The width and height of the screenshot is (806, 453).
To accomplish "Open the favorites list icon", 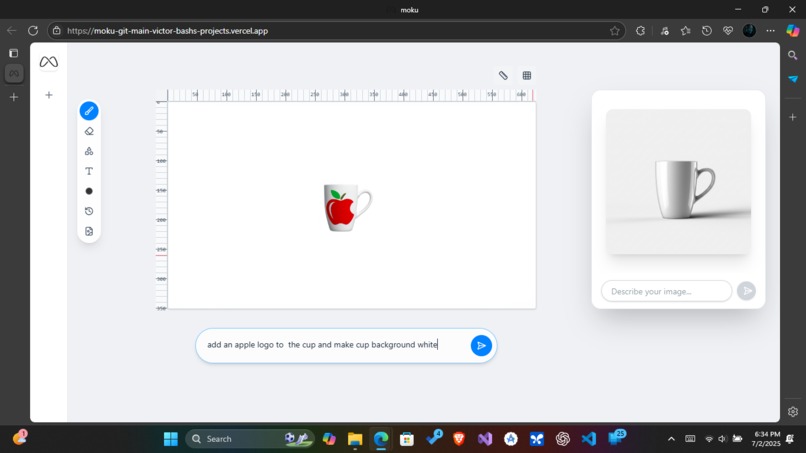I will tap(685, 31).
